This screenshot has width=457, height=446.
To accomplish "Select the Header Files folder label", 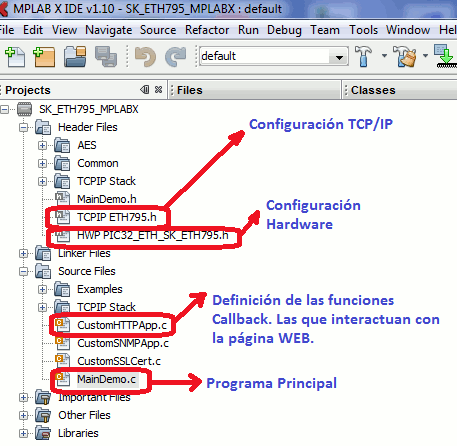I will [x=88, y=127].
